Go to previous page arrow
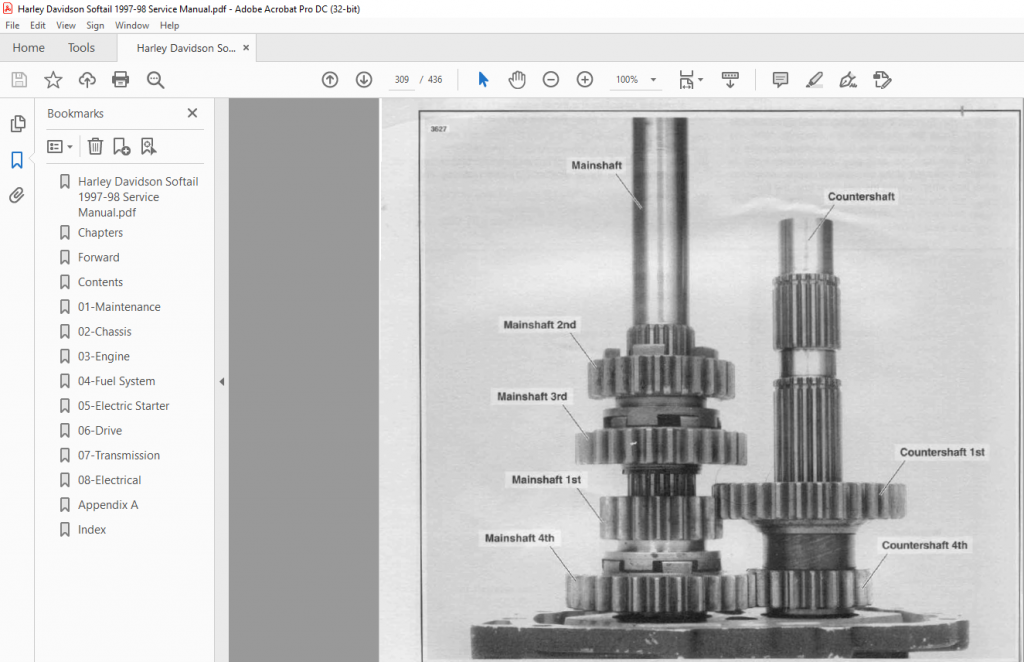Image resolution: width=1024 pixels, height=662 pixels. tap(330, 80)
